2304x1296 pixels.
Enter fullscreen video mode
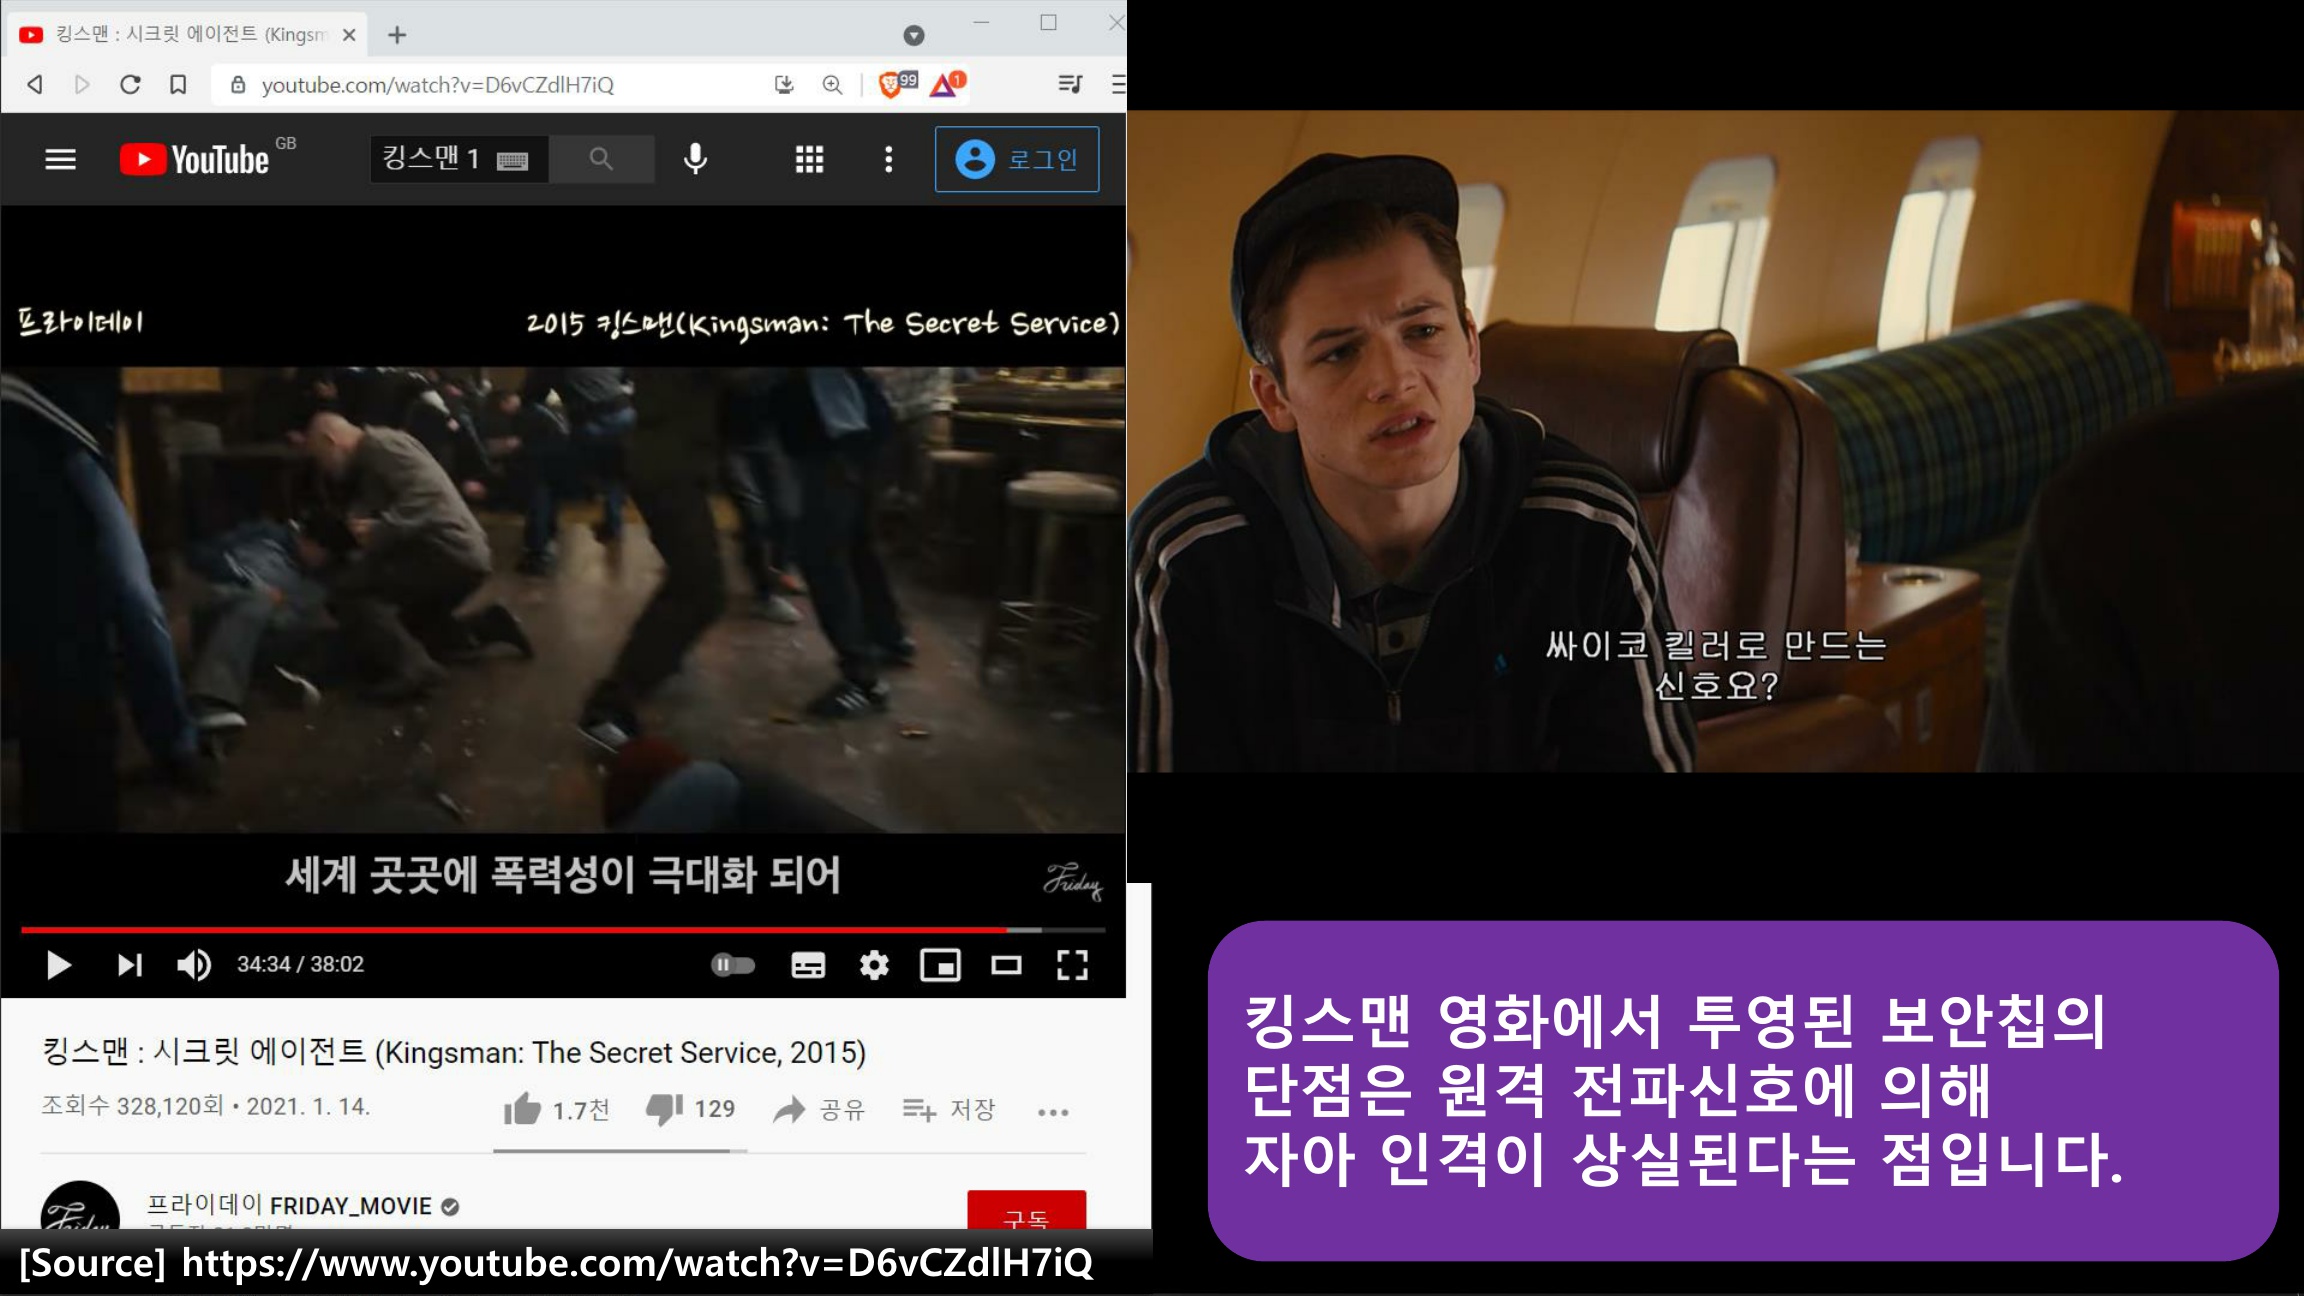click(x=1072, y=964)
